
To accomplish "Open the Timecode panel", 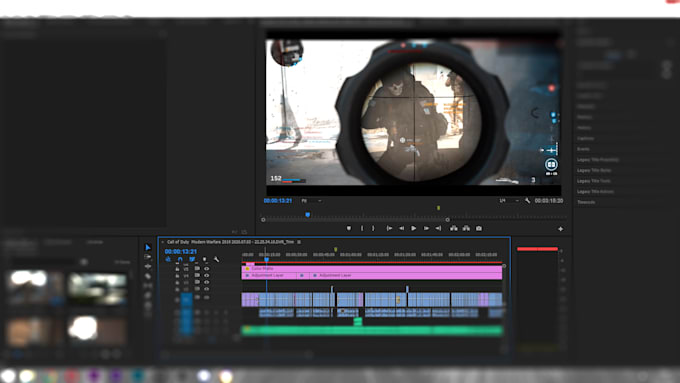I will [x=586, y=202].
